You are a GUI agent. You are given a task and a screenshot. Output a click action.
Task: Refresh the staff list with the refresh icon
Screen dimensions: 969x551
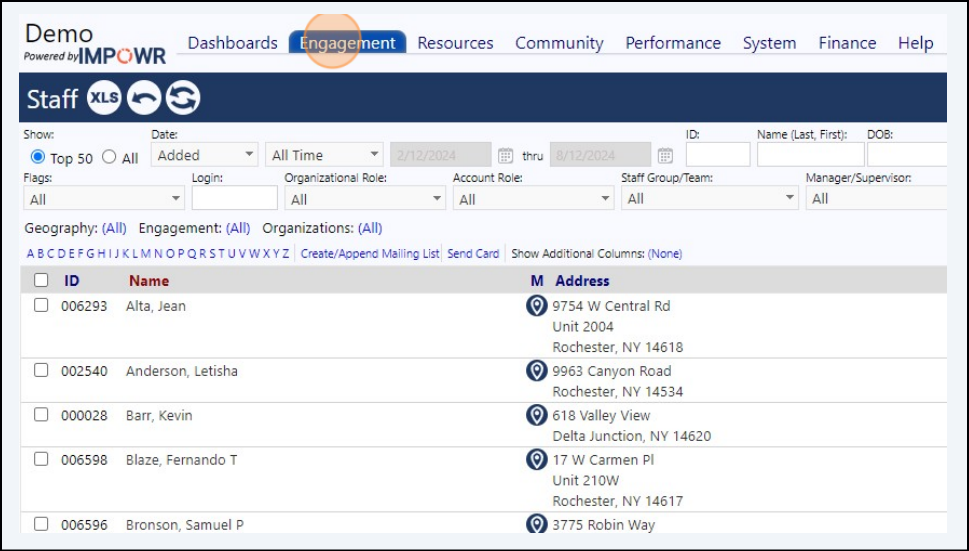click(183, 98)
